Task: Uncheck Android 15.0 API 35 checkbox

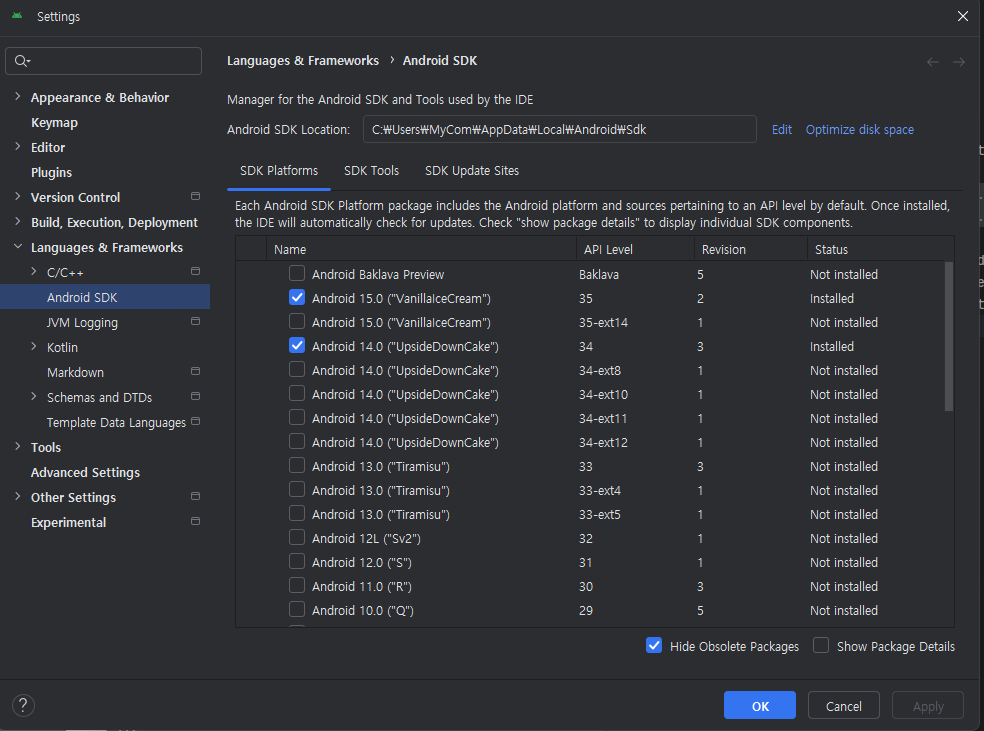Action: (297, 297)
